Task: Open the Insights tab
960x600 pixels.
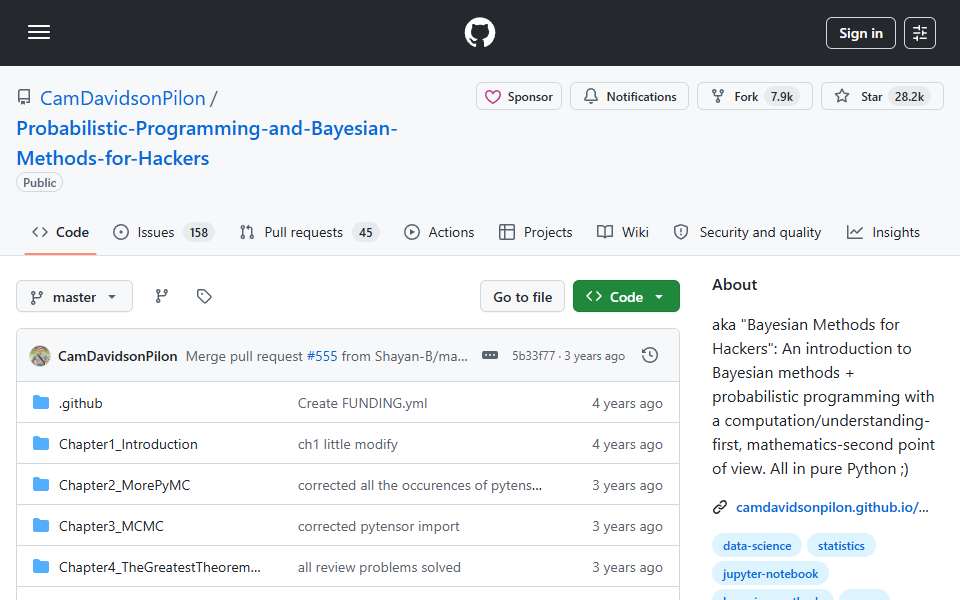Action: (x=883, y=233)
